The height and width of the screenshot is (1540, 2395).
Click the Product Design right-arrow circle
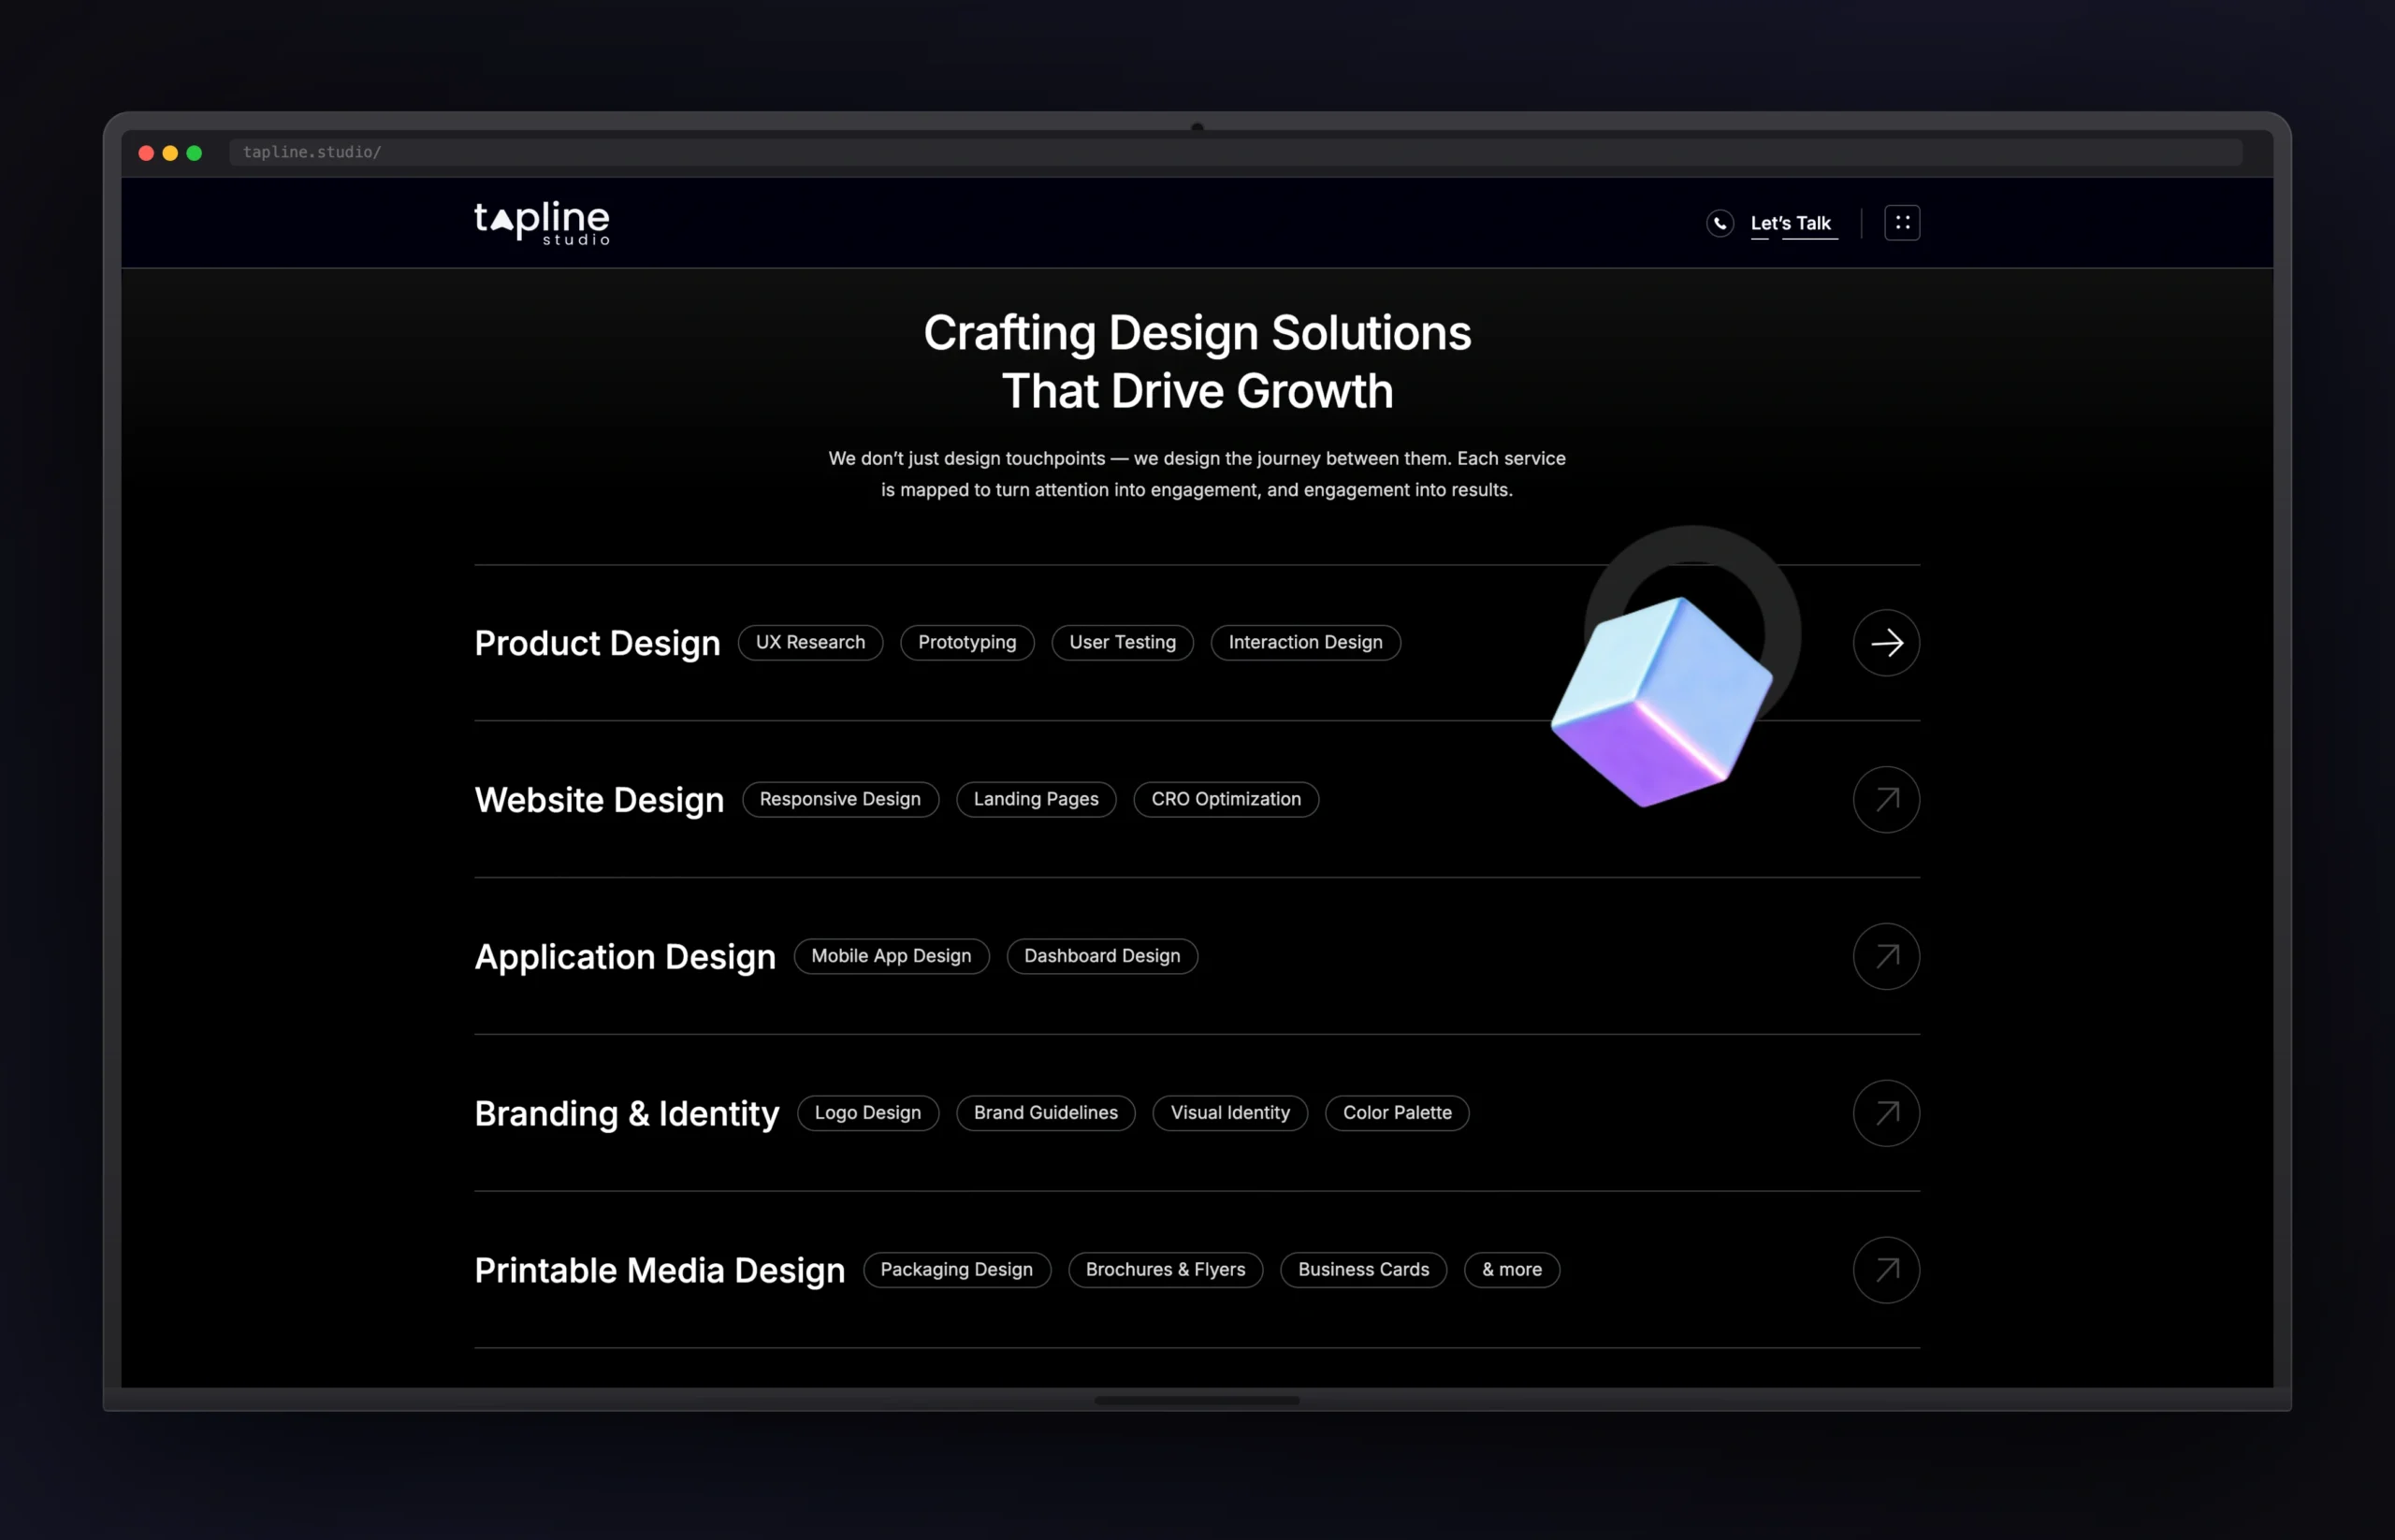[1886, 643]
